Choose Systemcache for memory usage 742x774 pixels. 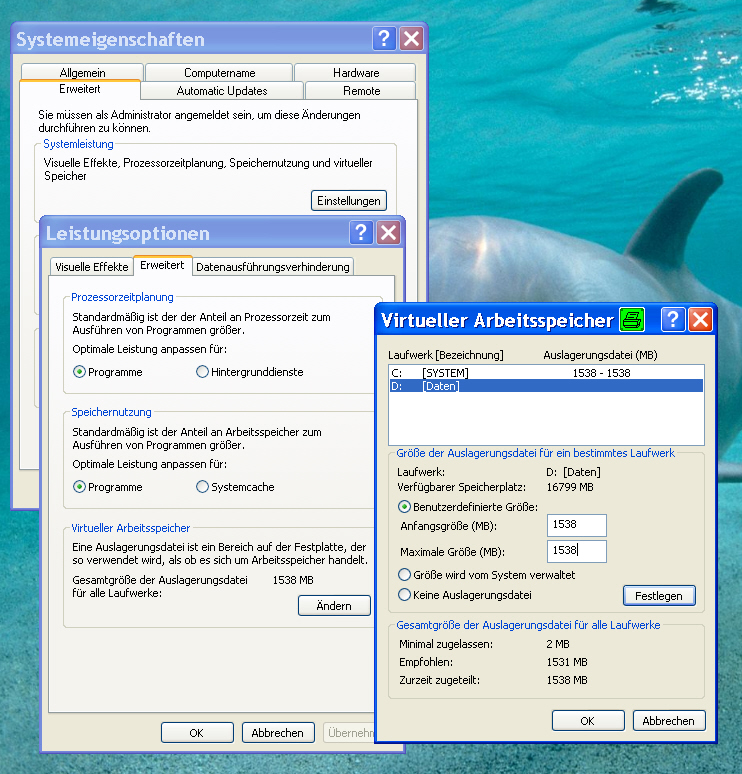(203, 487)
